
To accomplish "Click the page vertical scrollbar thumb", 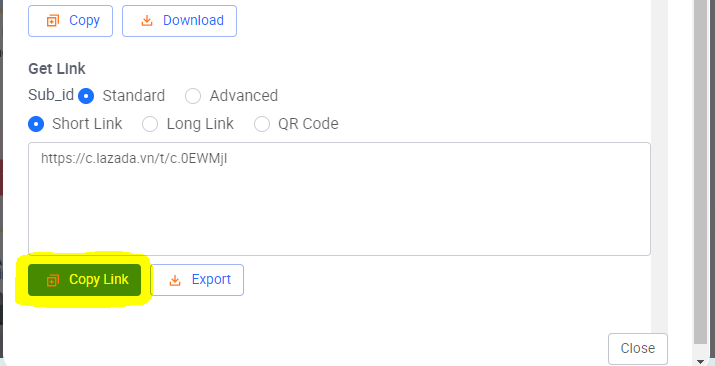I will [x=700, y=172].
